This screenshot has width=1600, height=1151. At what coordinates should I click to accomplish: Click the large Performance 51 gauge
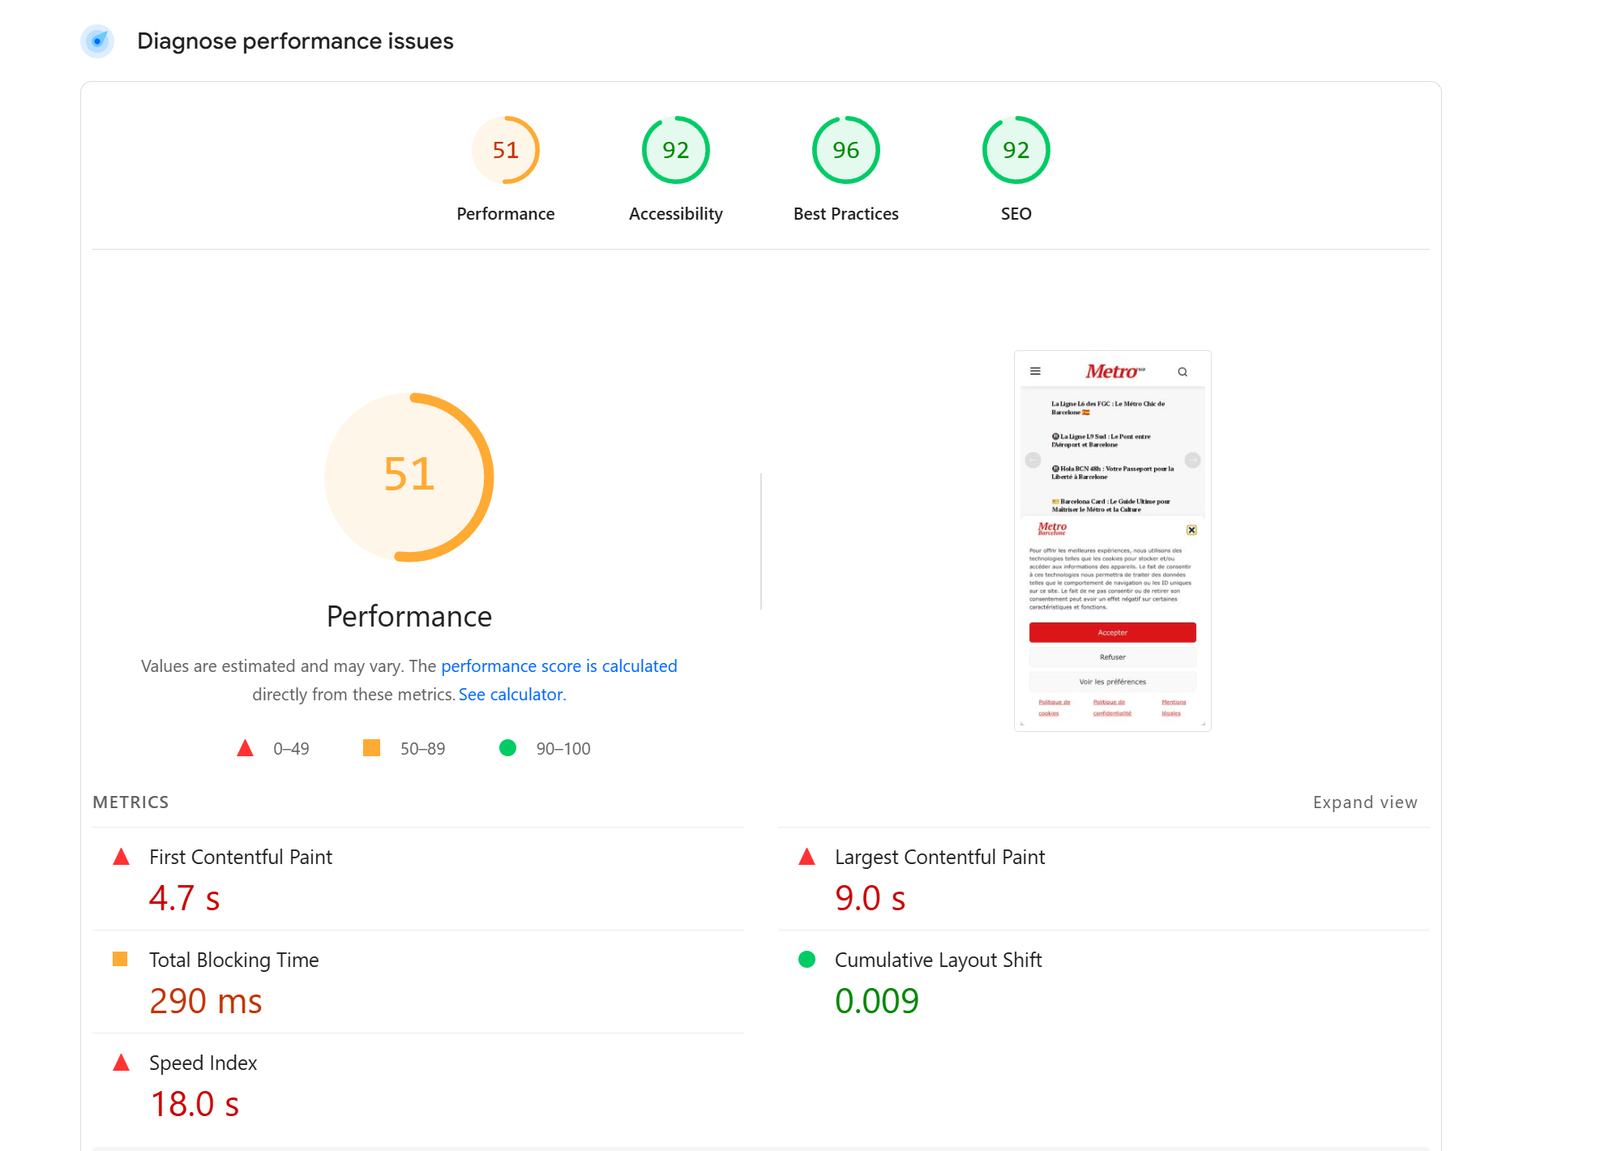tap(409, 477)
